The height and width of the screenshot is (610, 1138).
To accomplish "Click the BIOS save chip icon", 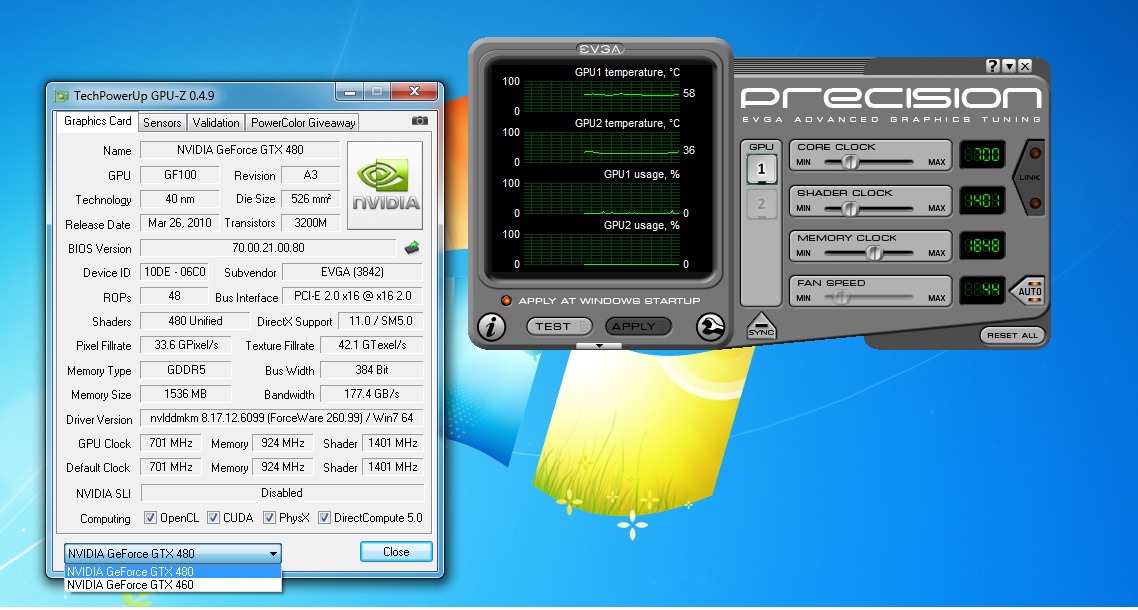I will point(412,248).
